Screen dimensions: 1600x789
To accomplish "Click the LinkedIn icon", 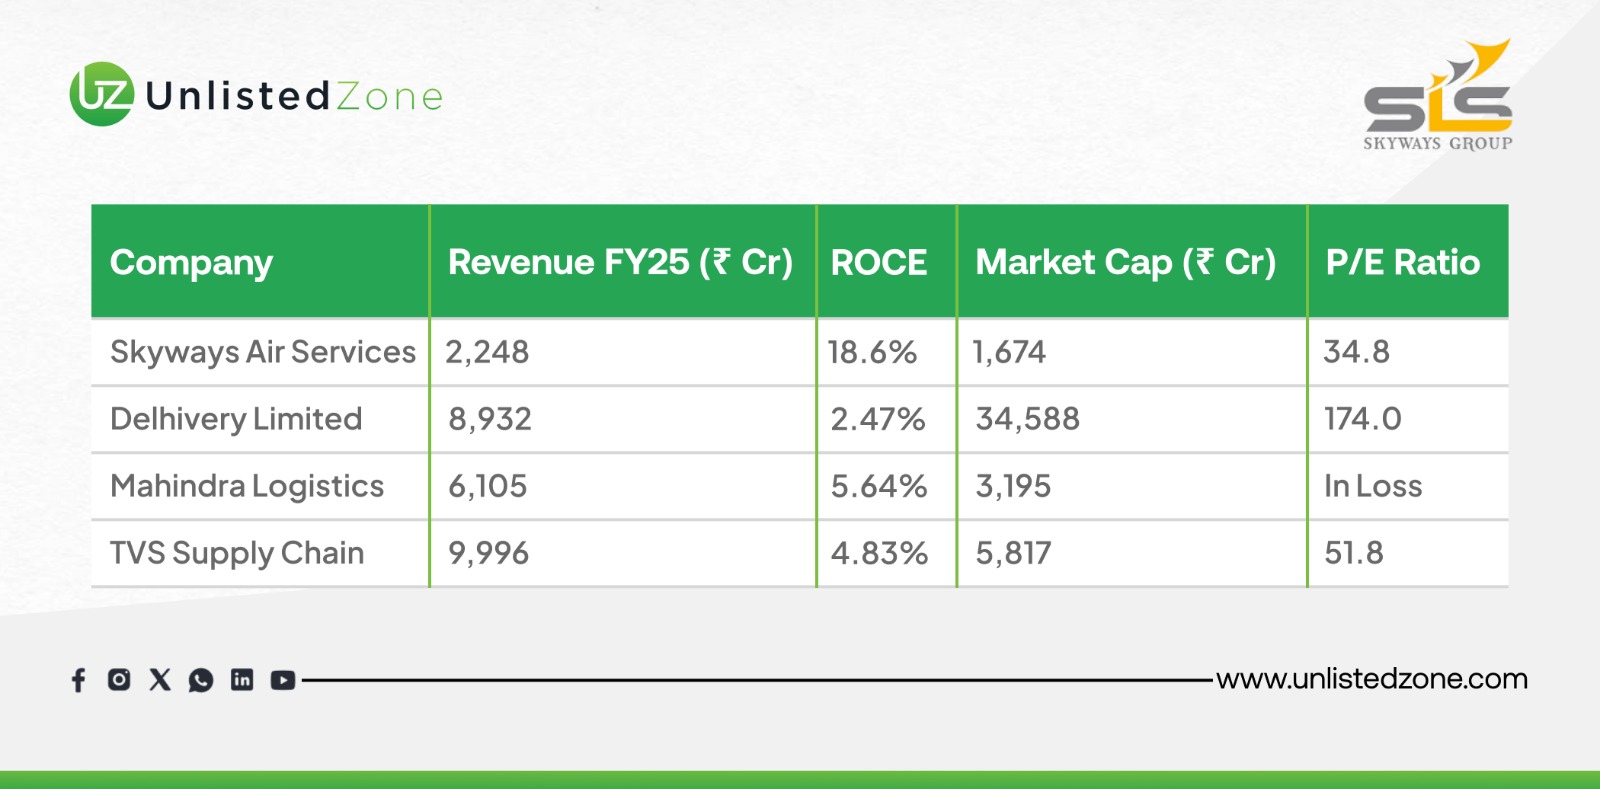I will point(242,680).
